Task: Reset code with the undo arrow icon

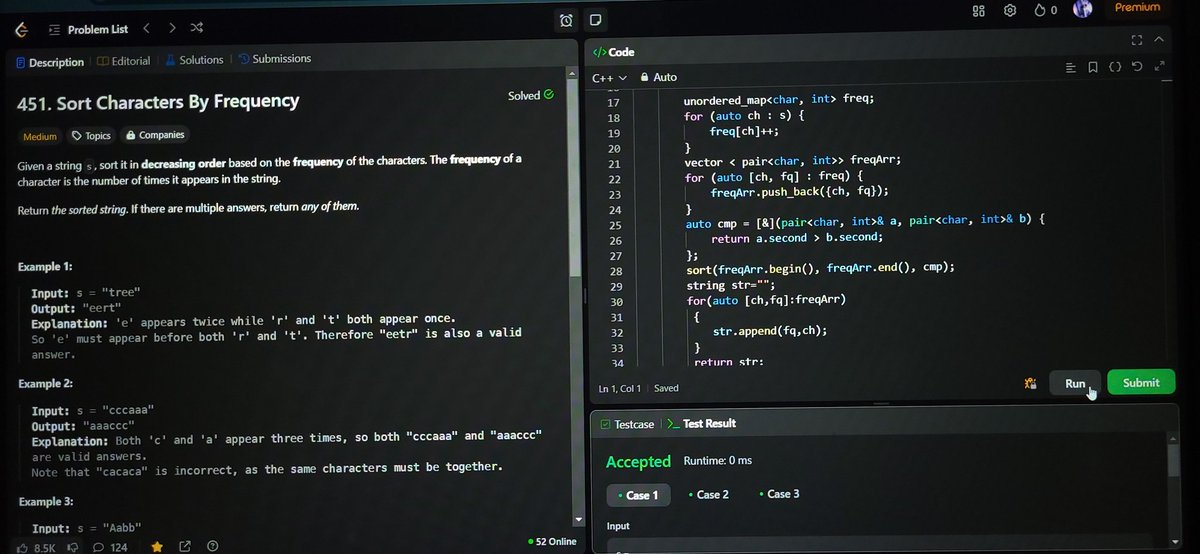Action: point(1137,67)
